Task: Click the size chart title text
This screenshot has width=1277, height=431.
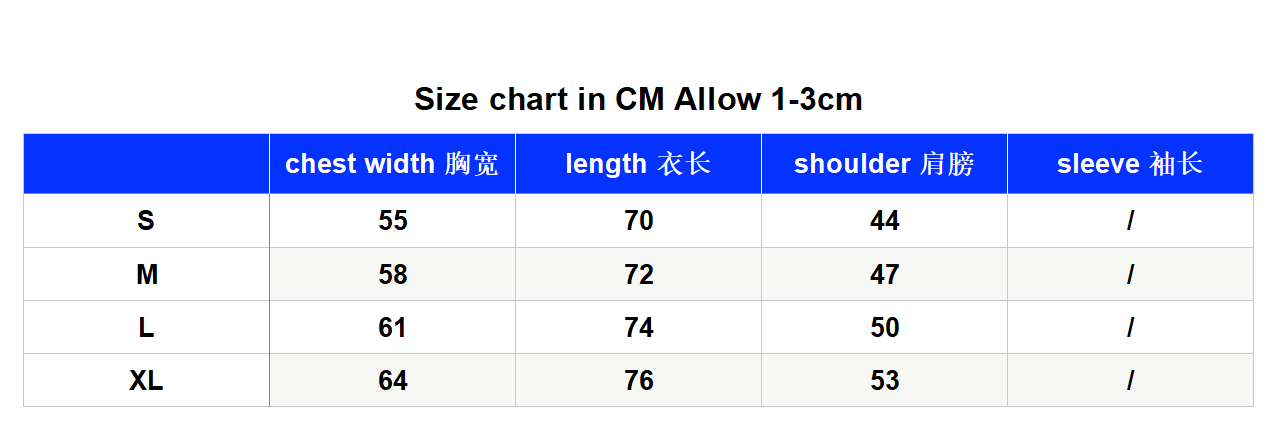Action: click(638, 100)
